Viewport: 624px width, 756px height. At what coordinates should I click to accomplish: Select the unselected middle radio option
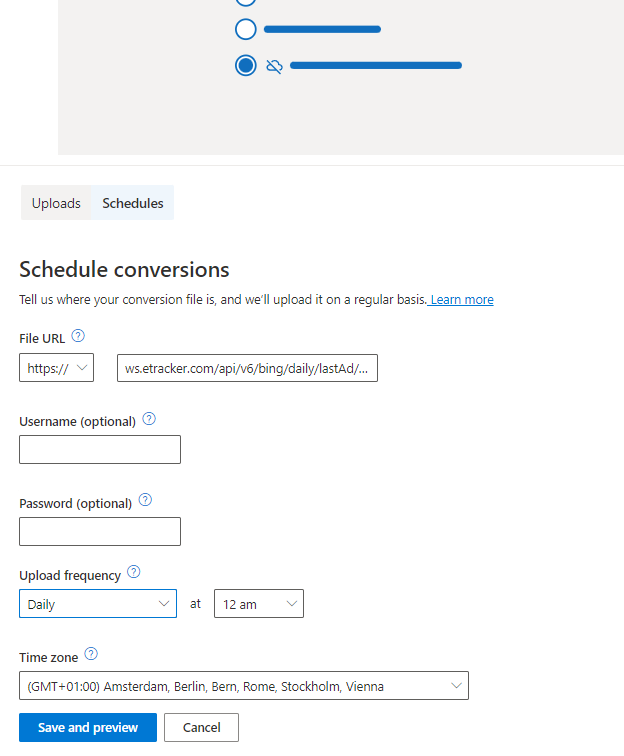click(246, 29)
